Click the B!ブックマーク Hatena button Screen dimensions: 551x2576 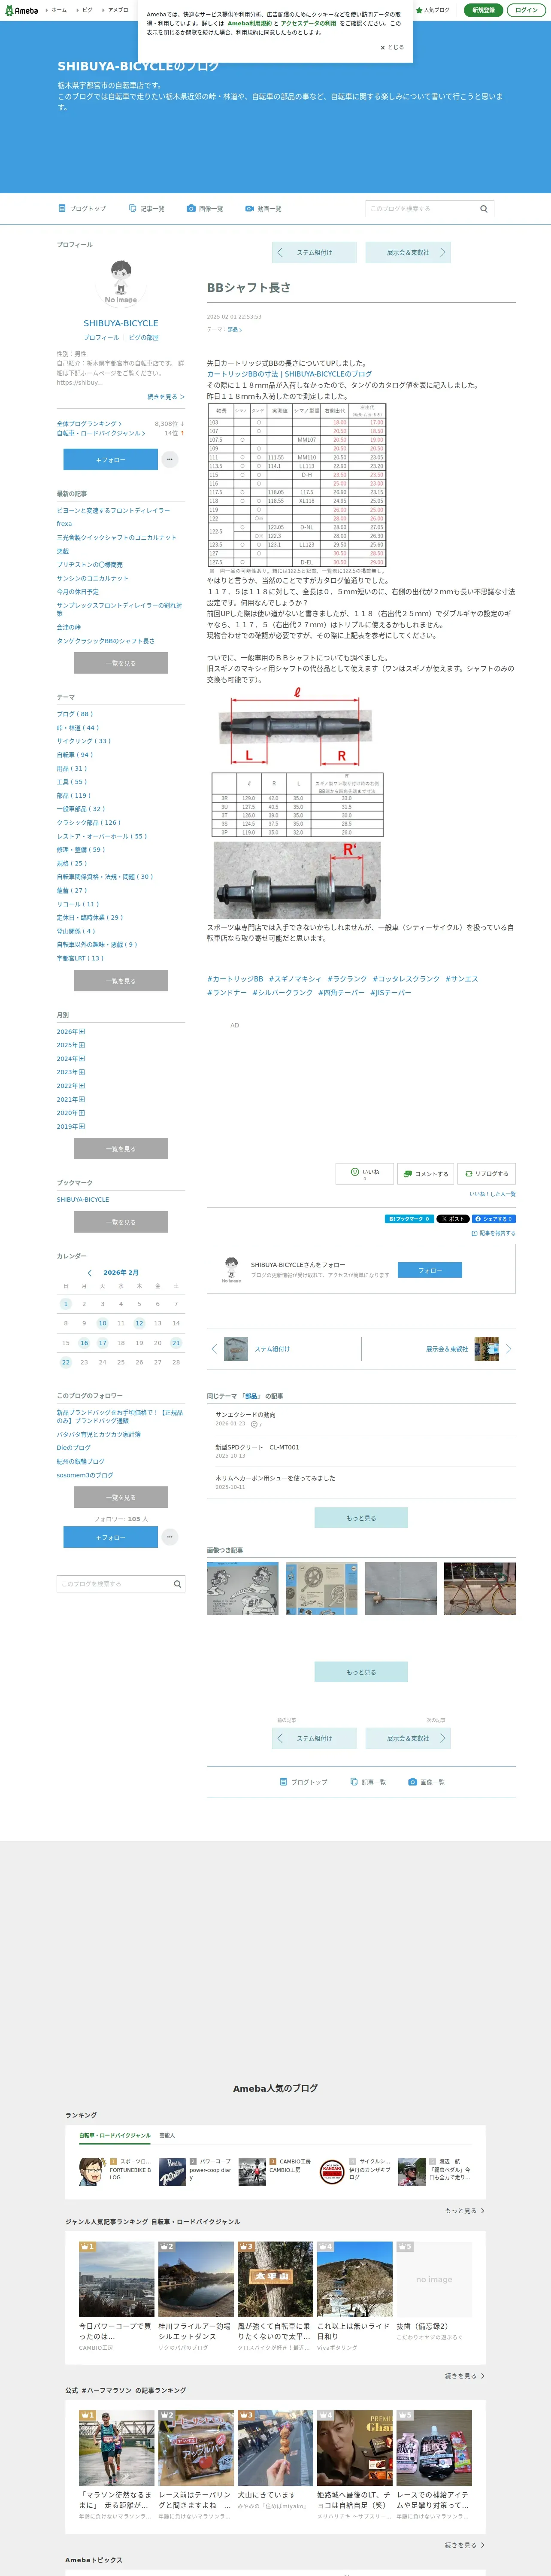point(409,1219)
